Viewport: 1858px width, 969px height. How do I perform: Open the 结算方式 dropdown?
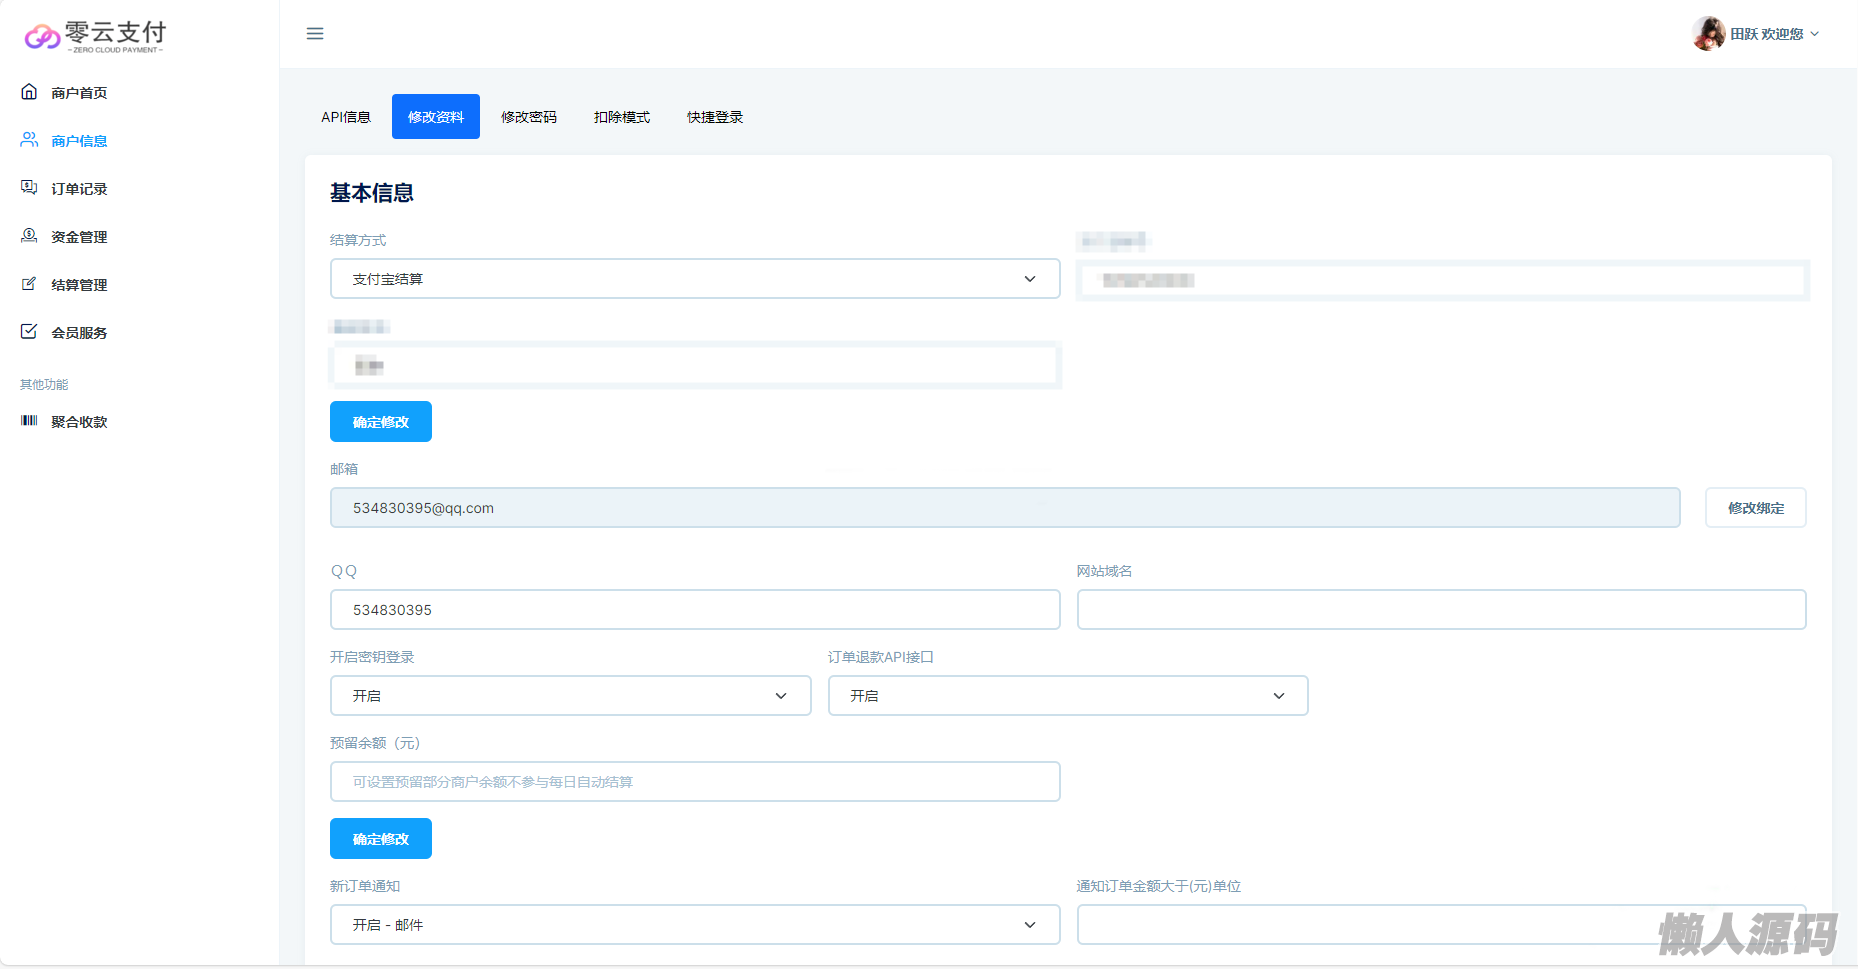pyautogui.click(x=694, y=279)
